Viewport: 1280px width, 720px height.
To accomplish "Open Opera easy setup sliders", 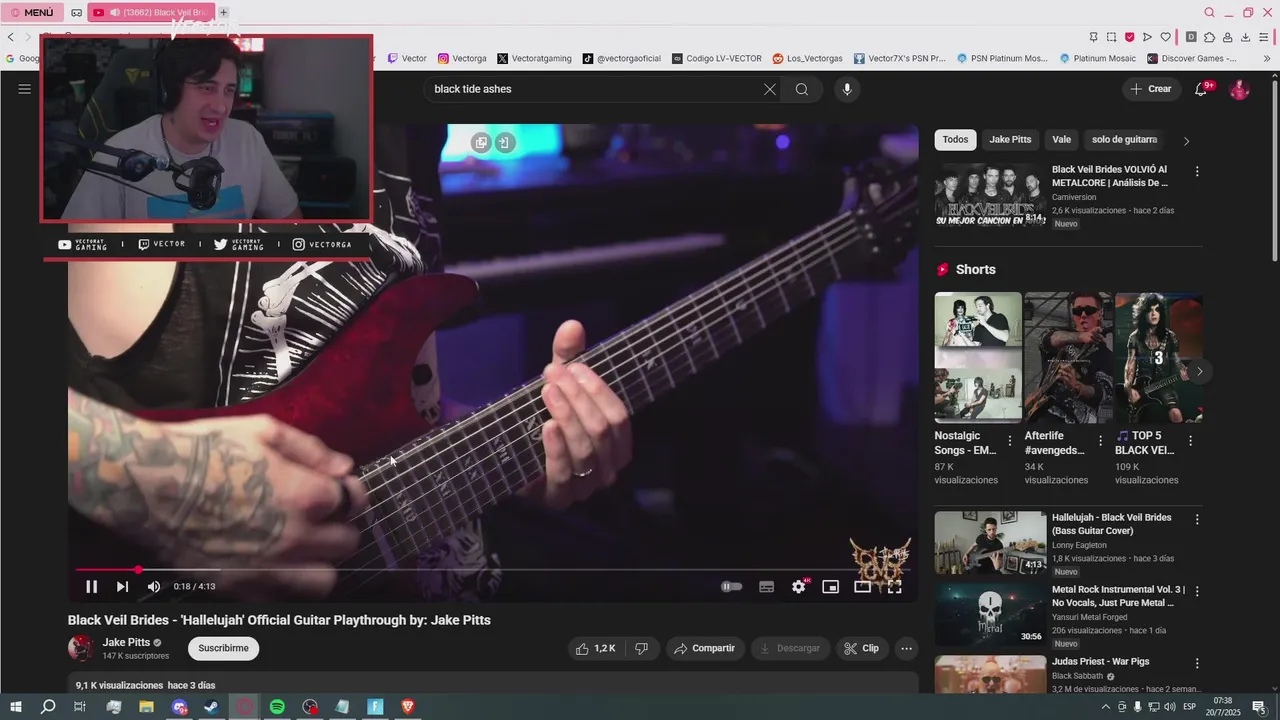I will (x=1264, y=37).
